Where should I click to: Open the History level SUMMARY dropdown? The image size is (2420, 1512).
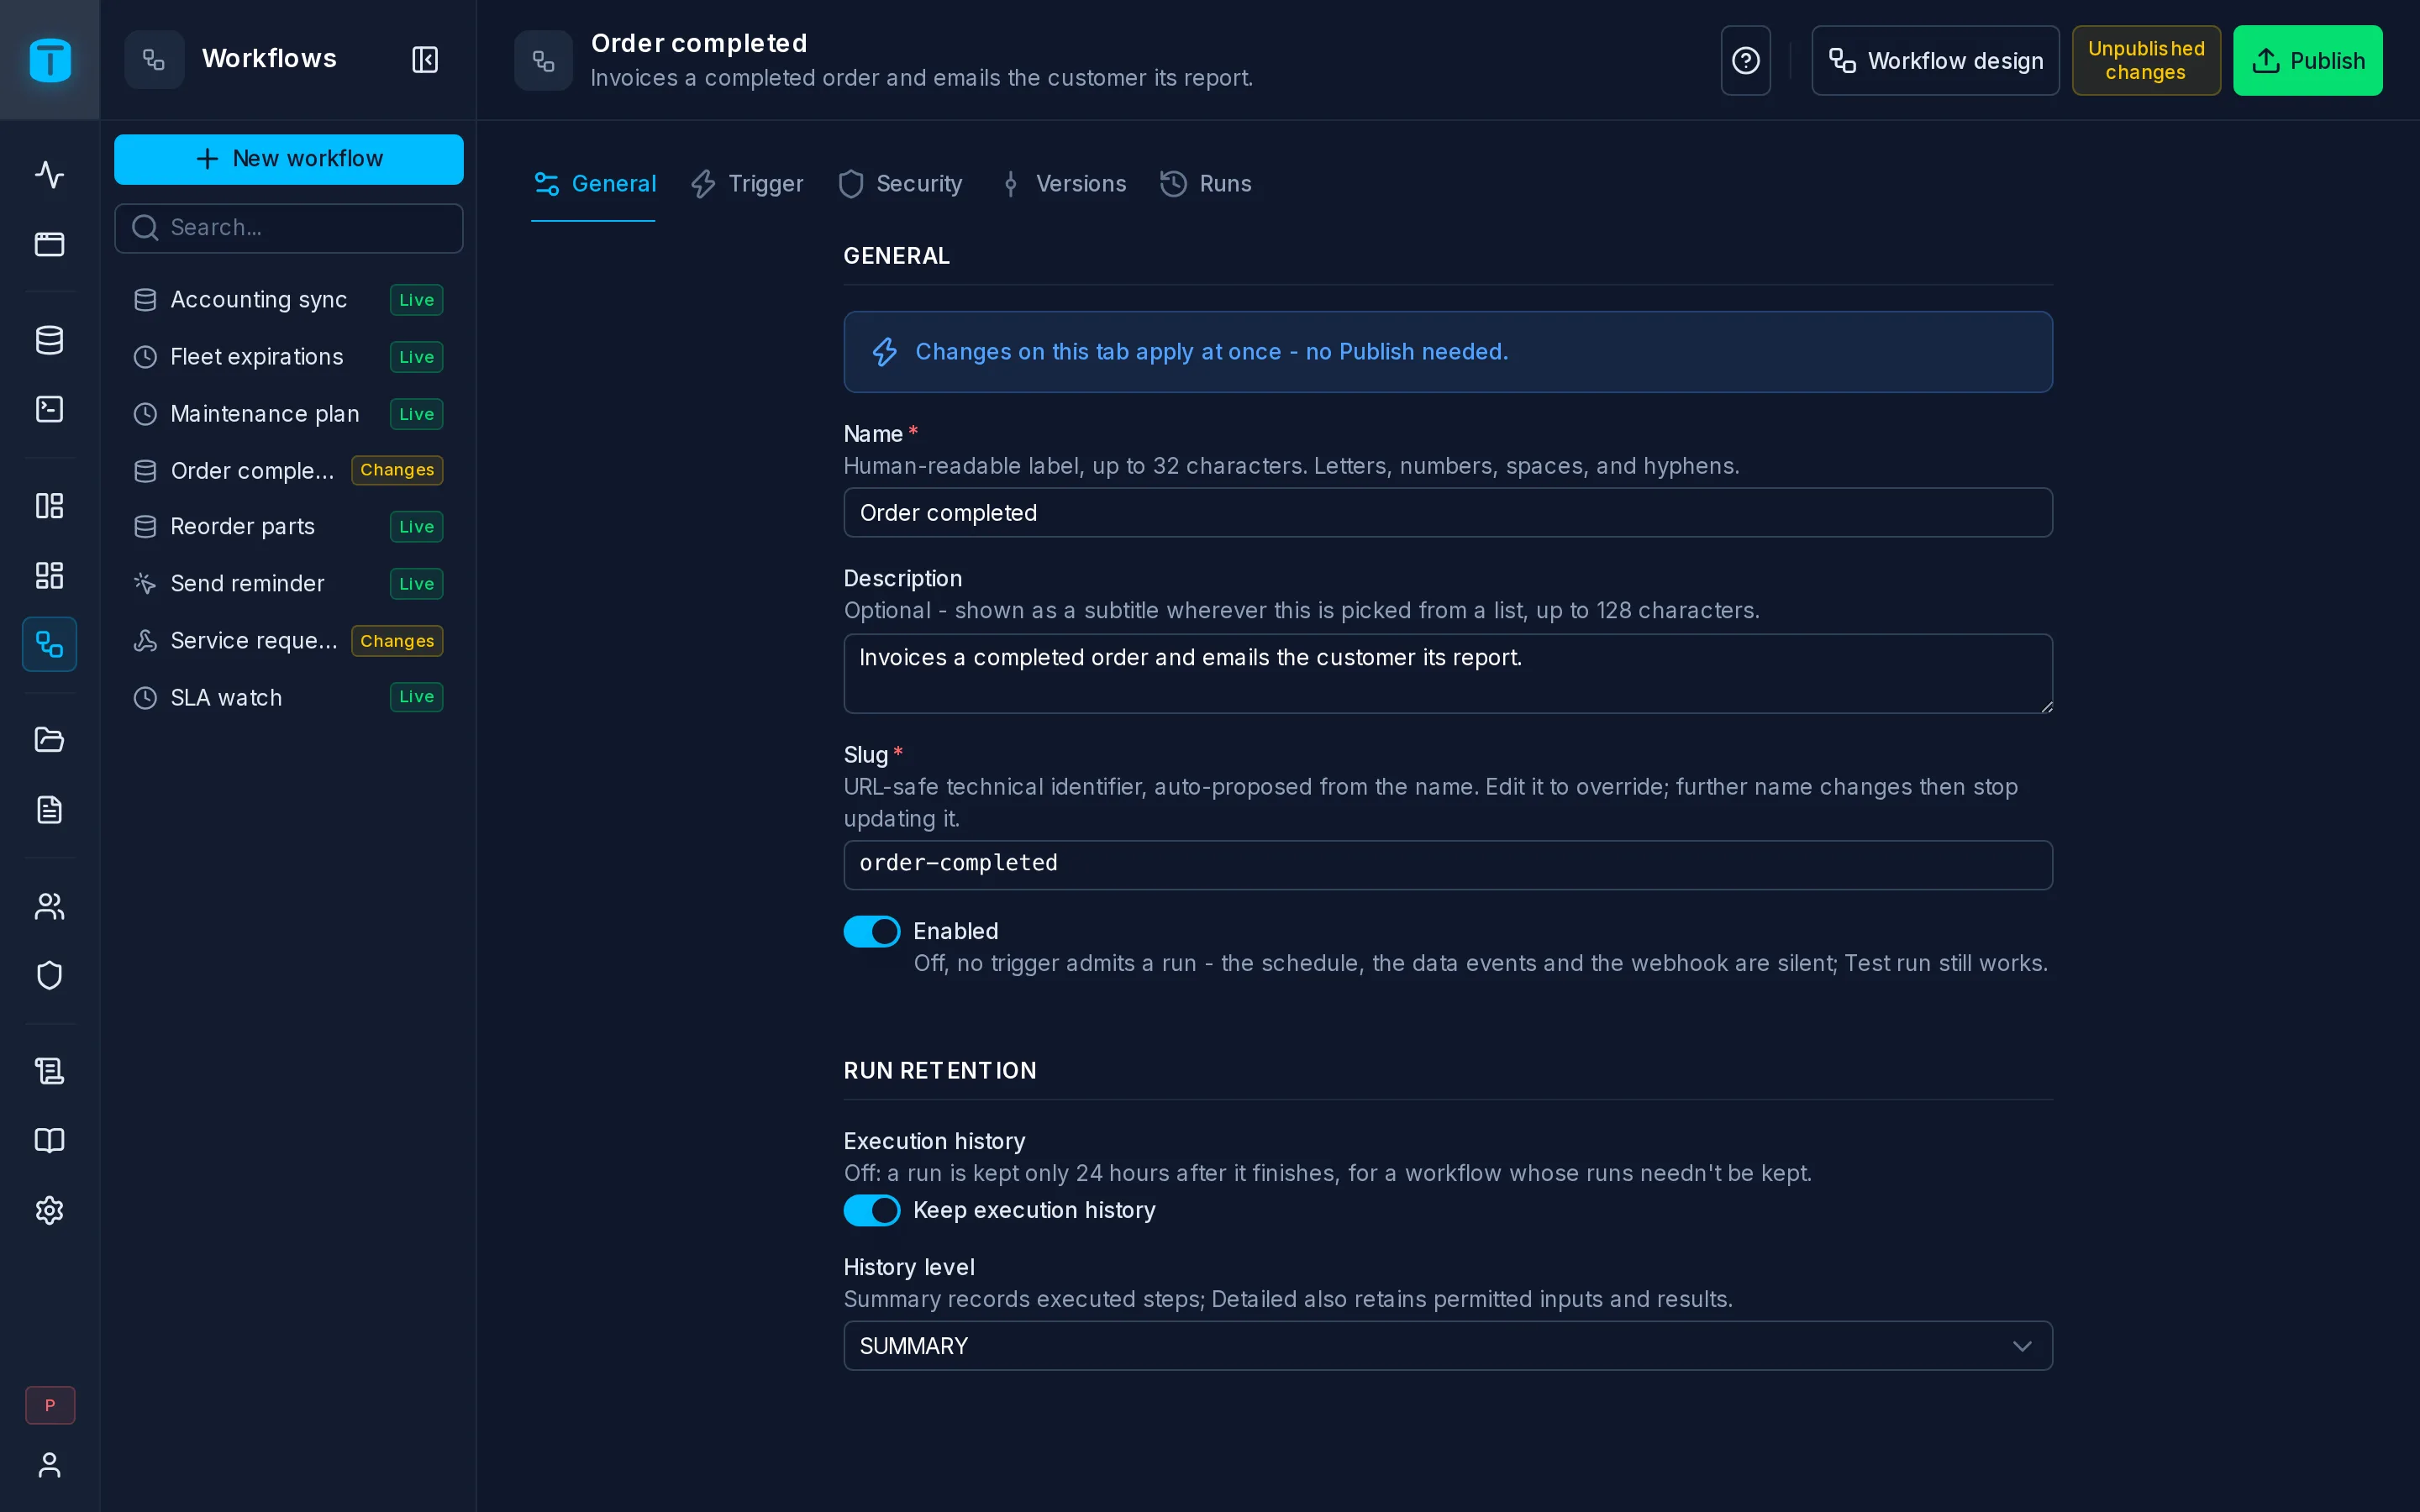click(1447, 1346)
